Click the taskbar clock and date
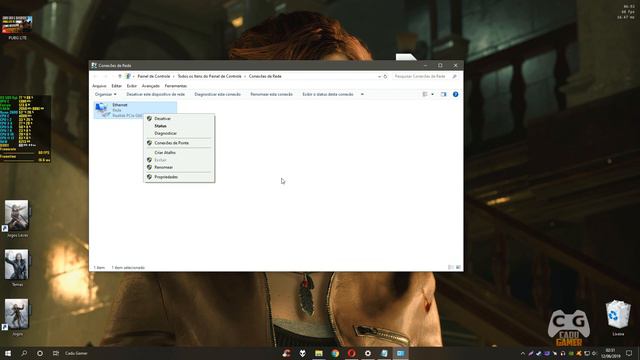Image resolution: width=640 pixels, height=360 pixels. pos(610,353)
